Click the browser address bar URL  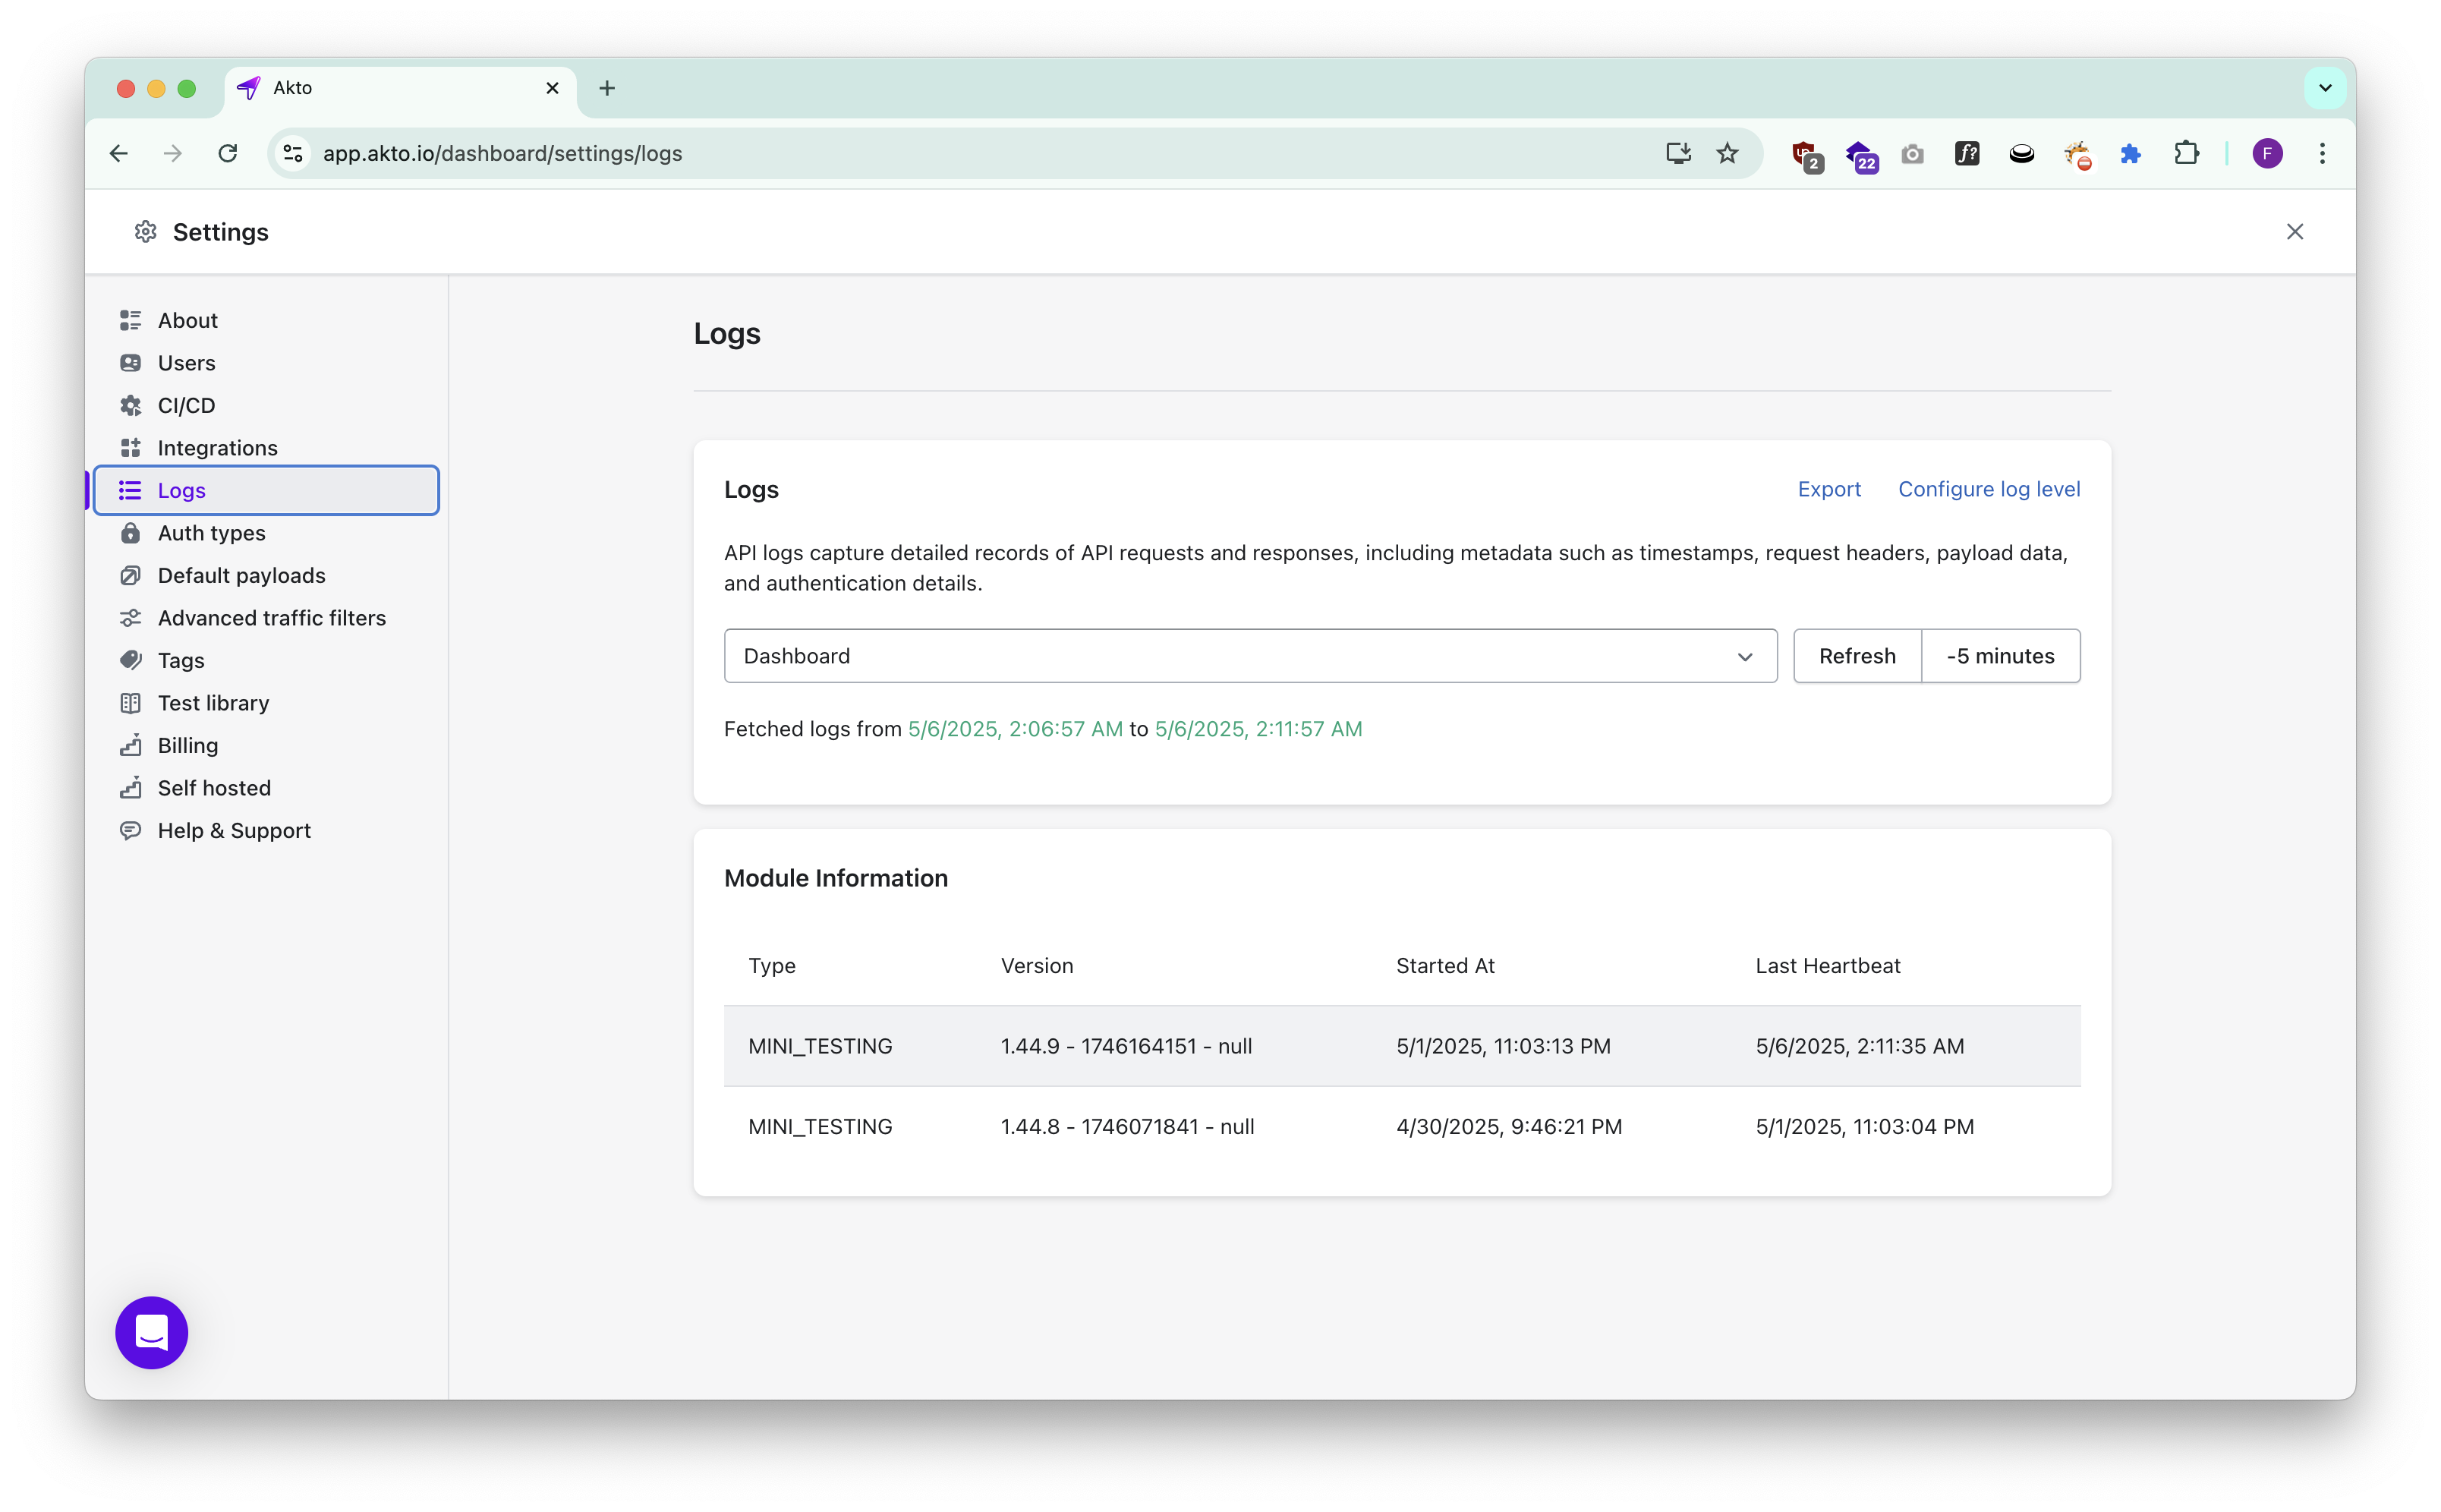pyautogui.click(x=502, y=153)
